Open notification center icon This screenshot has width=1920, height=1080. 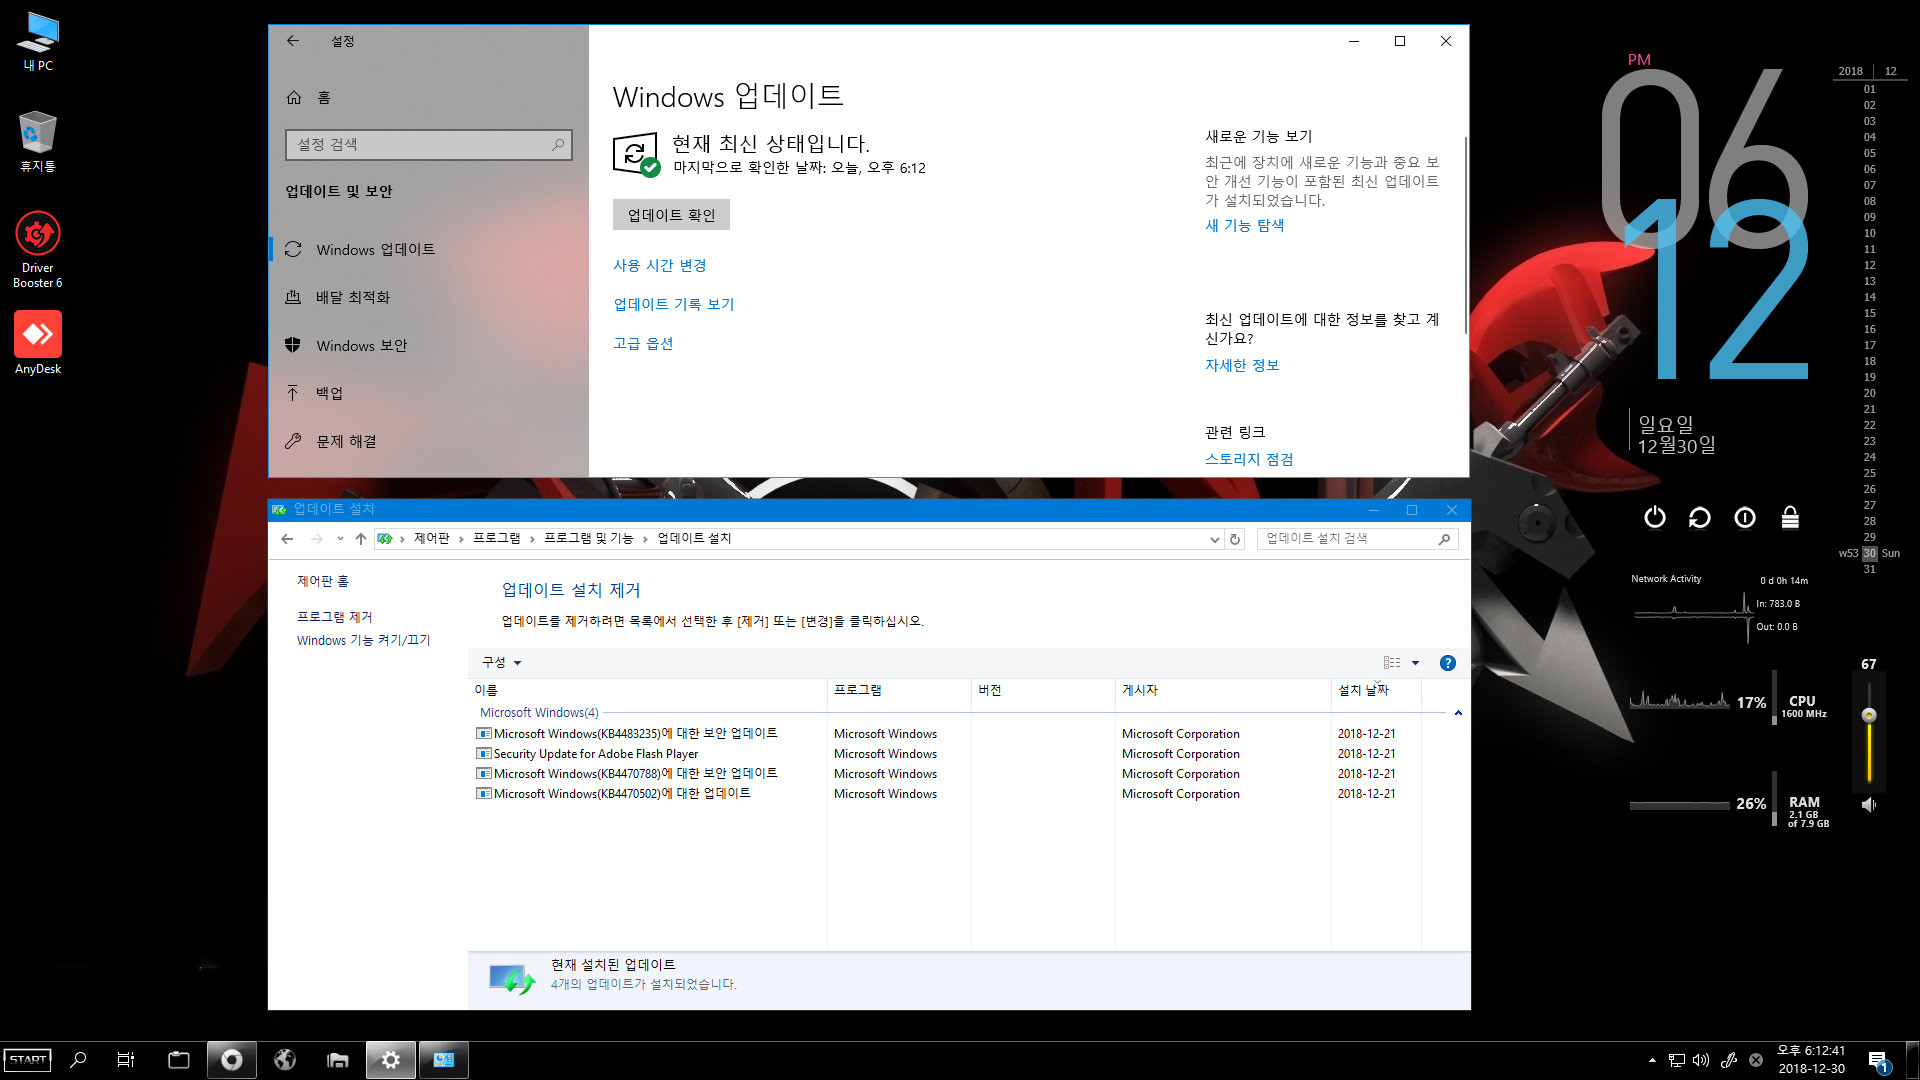[1878, 1061]
